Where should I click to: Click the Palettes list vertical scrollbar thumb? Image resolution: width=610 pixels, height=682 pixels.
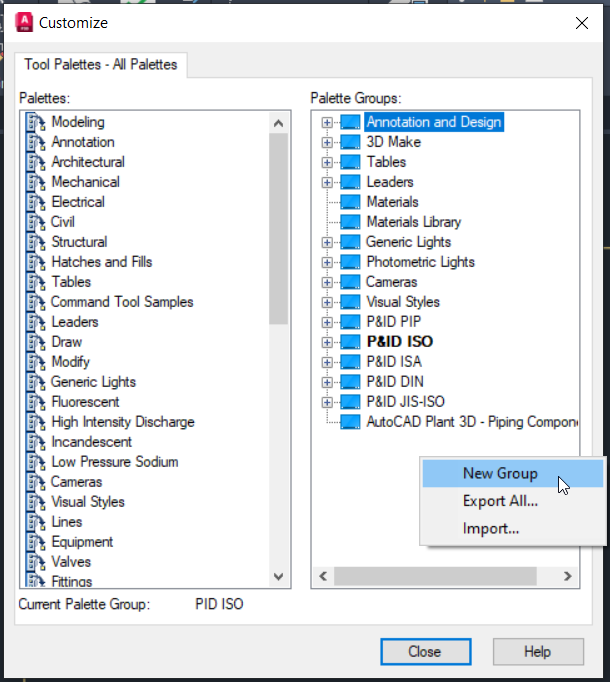pyautogui.click(x=278, y=229)
